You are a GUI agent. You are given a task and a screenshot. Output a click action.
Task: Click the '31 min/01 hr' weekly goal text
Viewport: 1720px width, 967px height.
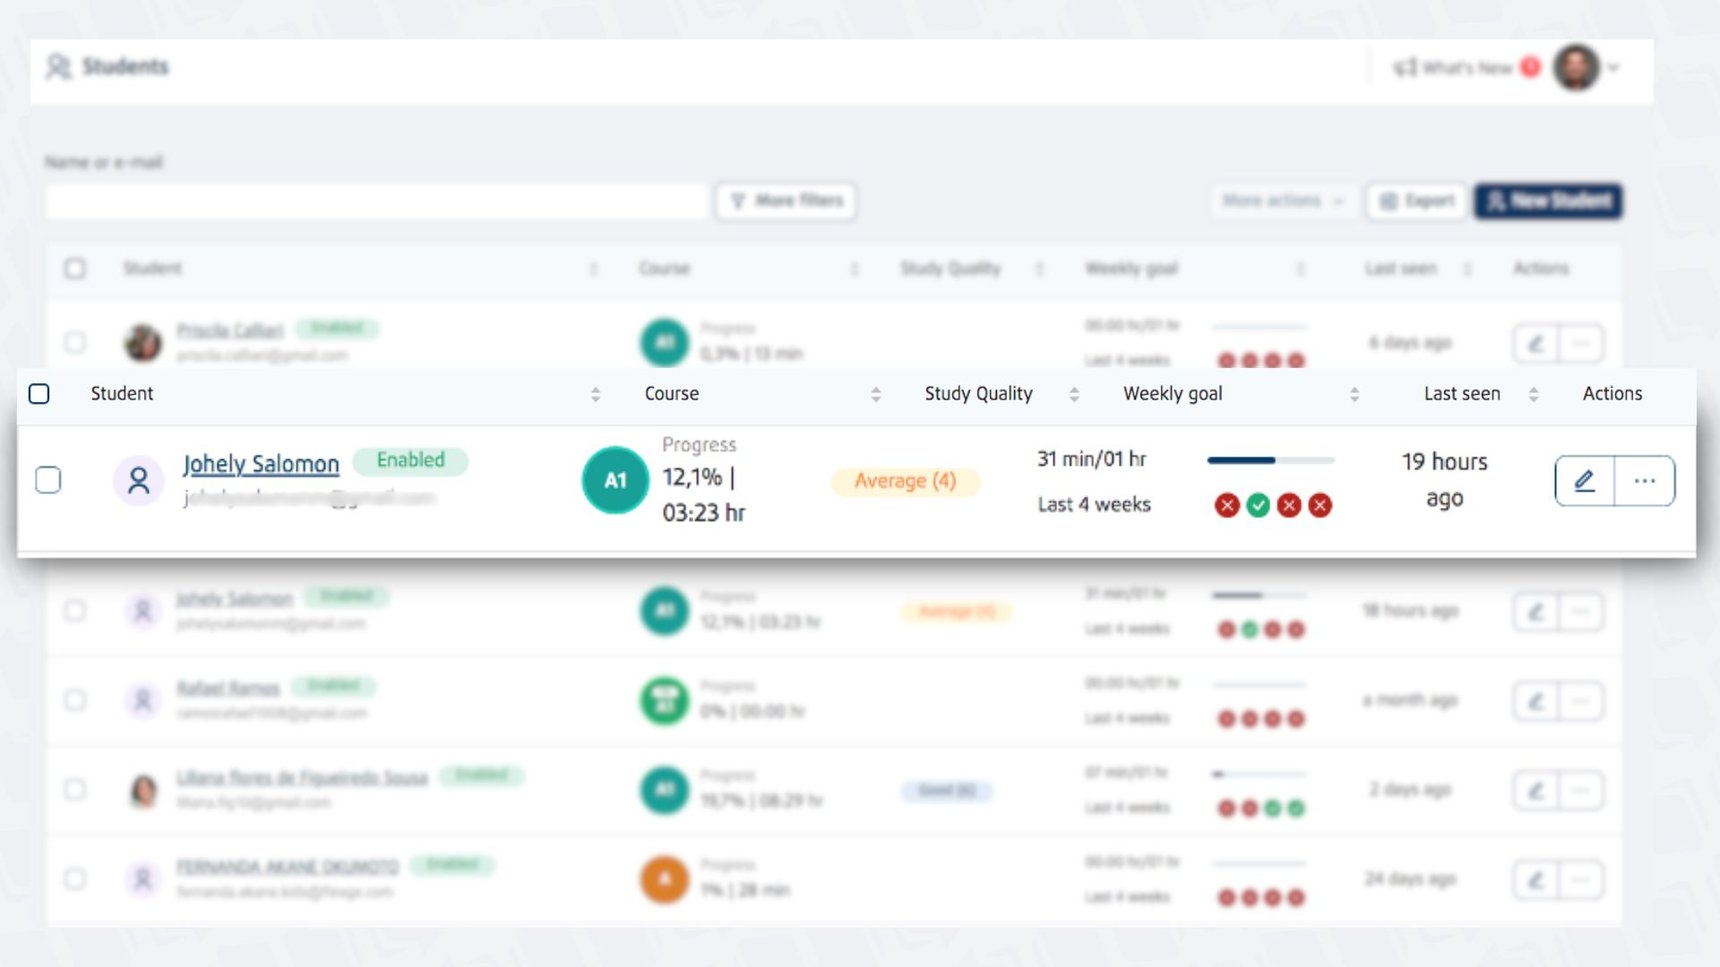1092,459
